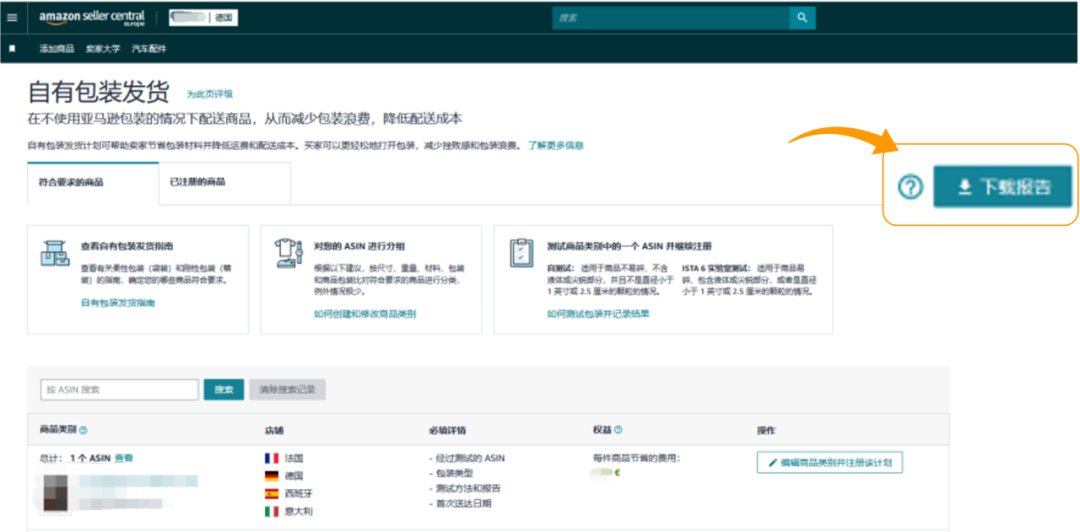Image resolution: width=1080 pixels, height=532 pixels.
Task: Click the 自有包装发货 page title
Action: point(98,92)
